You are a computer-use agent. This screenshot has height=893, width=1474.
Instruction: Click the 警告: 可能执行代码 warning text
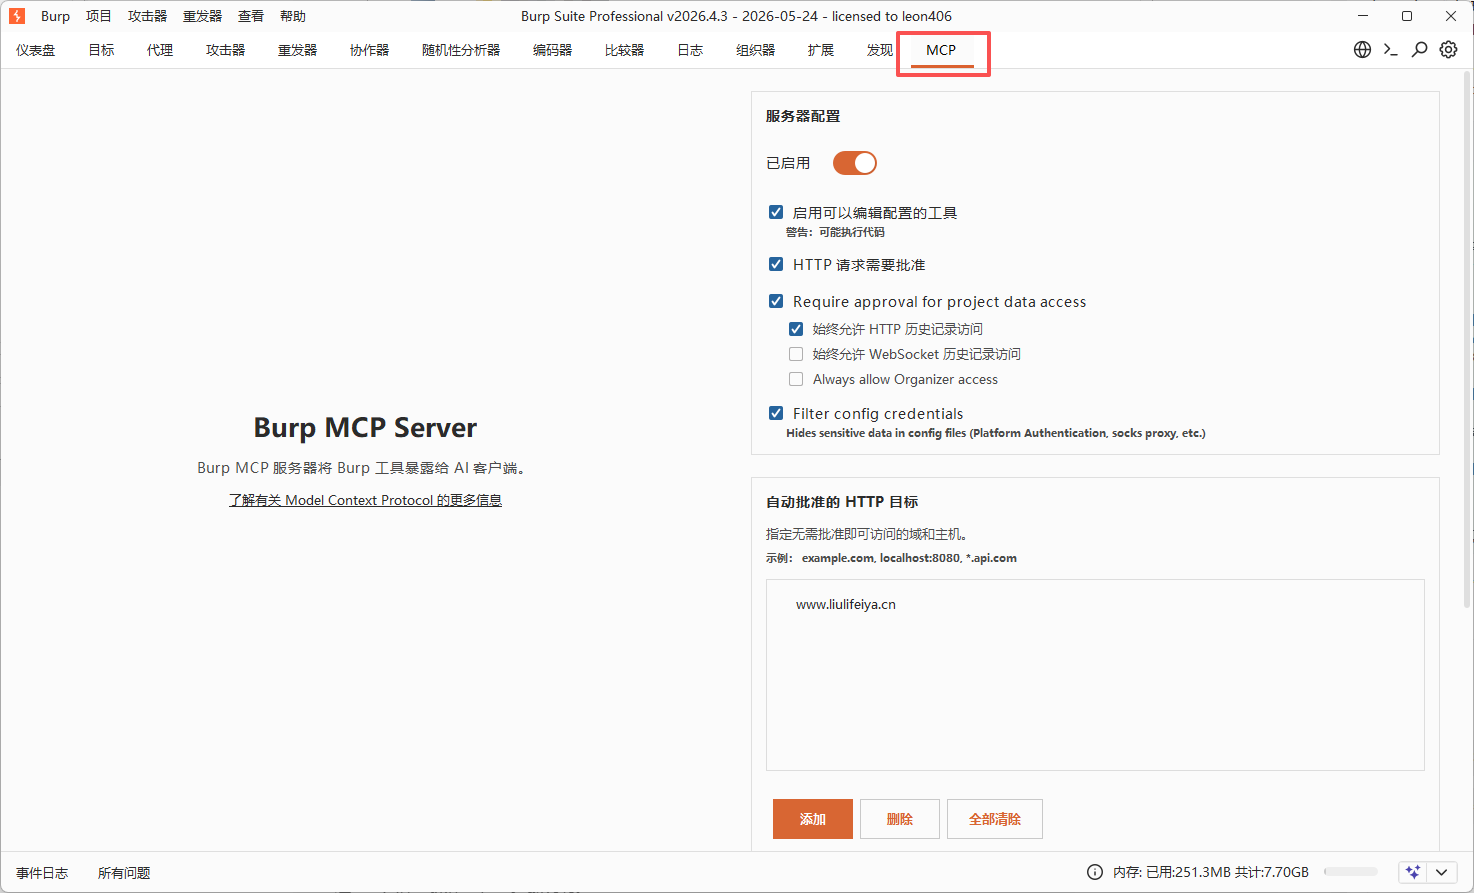click(x=835, y=232)
